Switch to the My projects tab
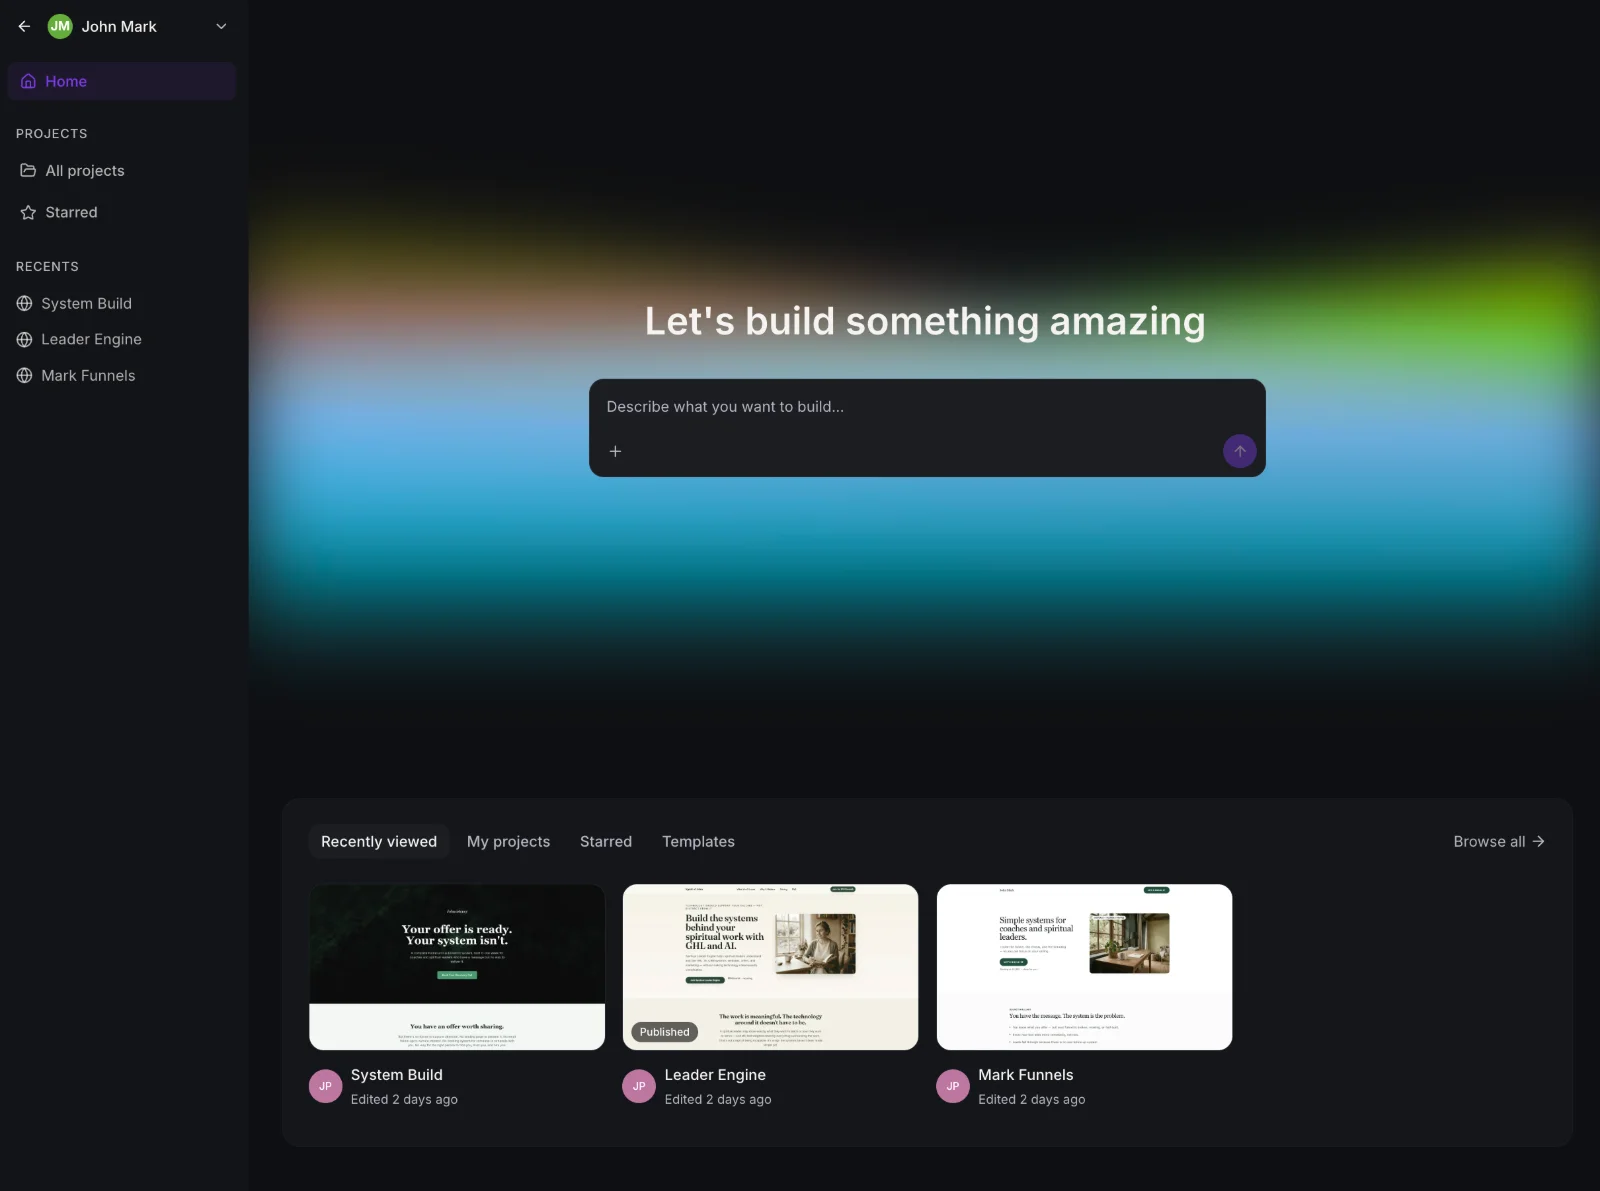 click(508, 842)
